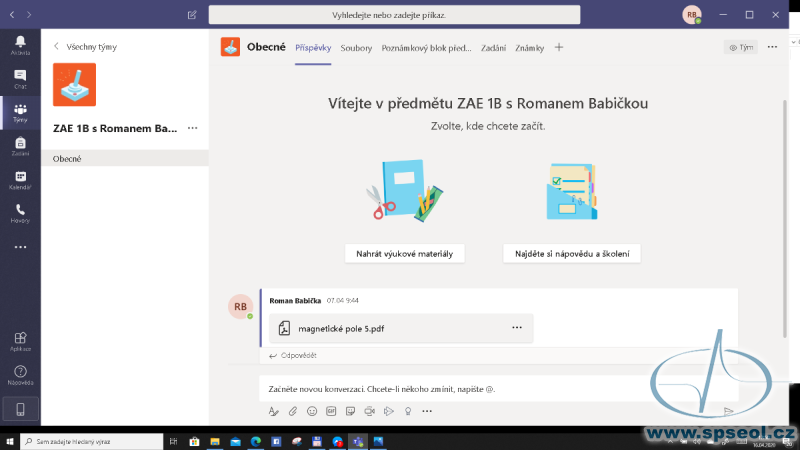The width and height of the screenshot is (800, 450).
Task: Switch to the Soubory tab
Action: click(x=356, y=48)
